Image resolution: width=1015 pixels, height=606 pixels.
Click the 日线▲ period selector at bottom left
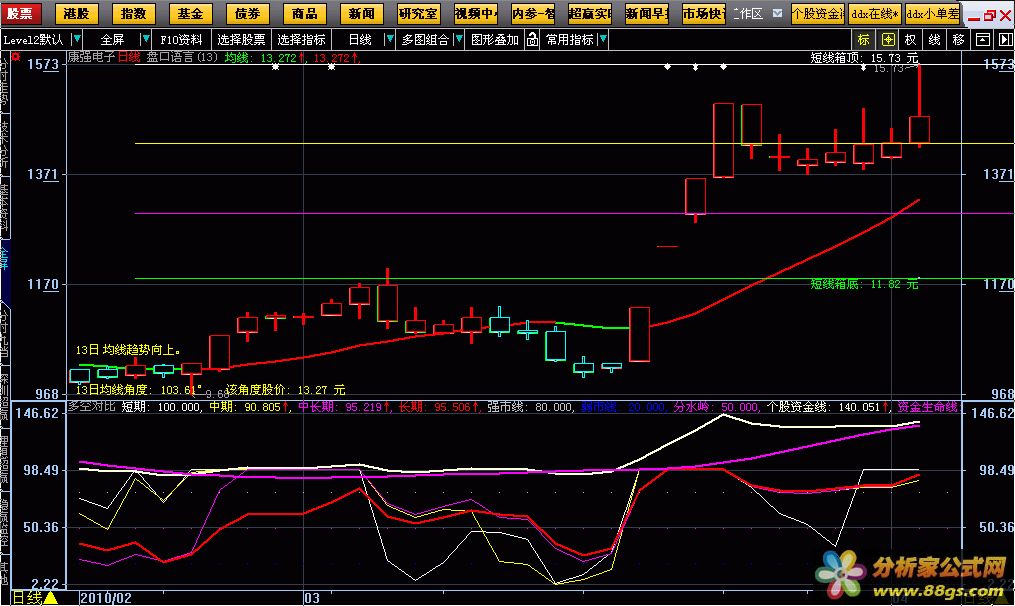coord(36,598)
